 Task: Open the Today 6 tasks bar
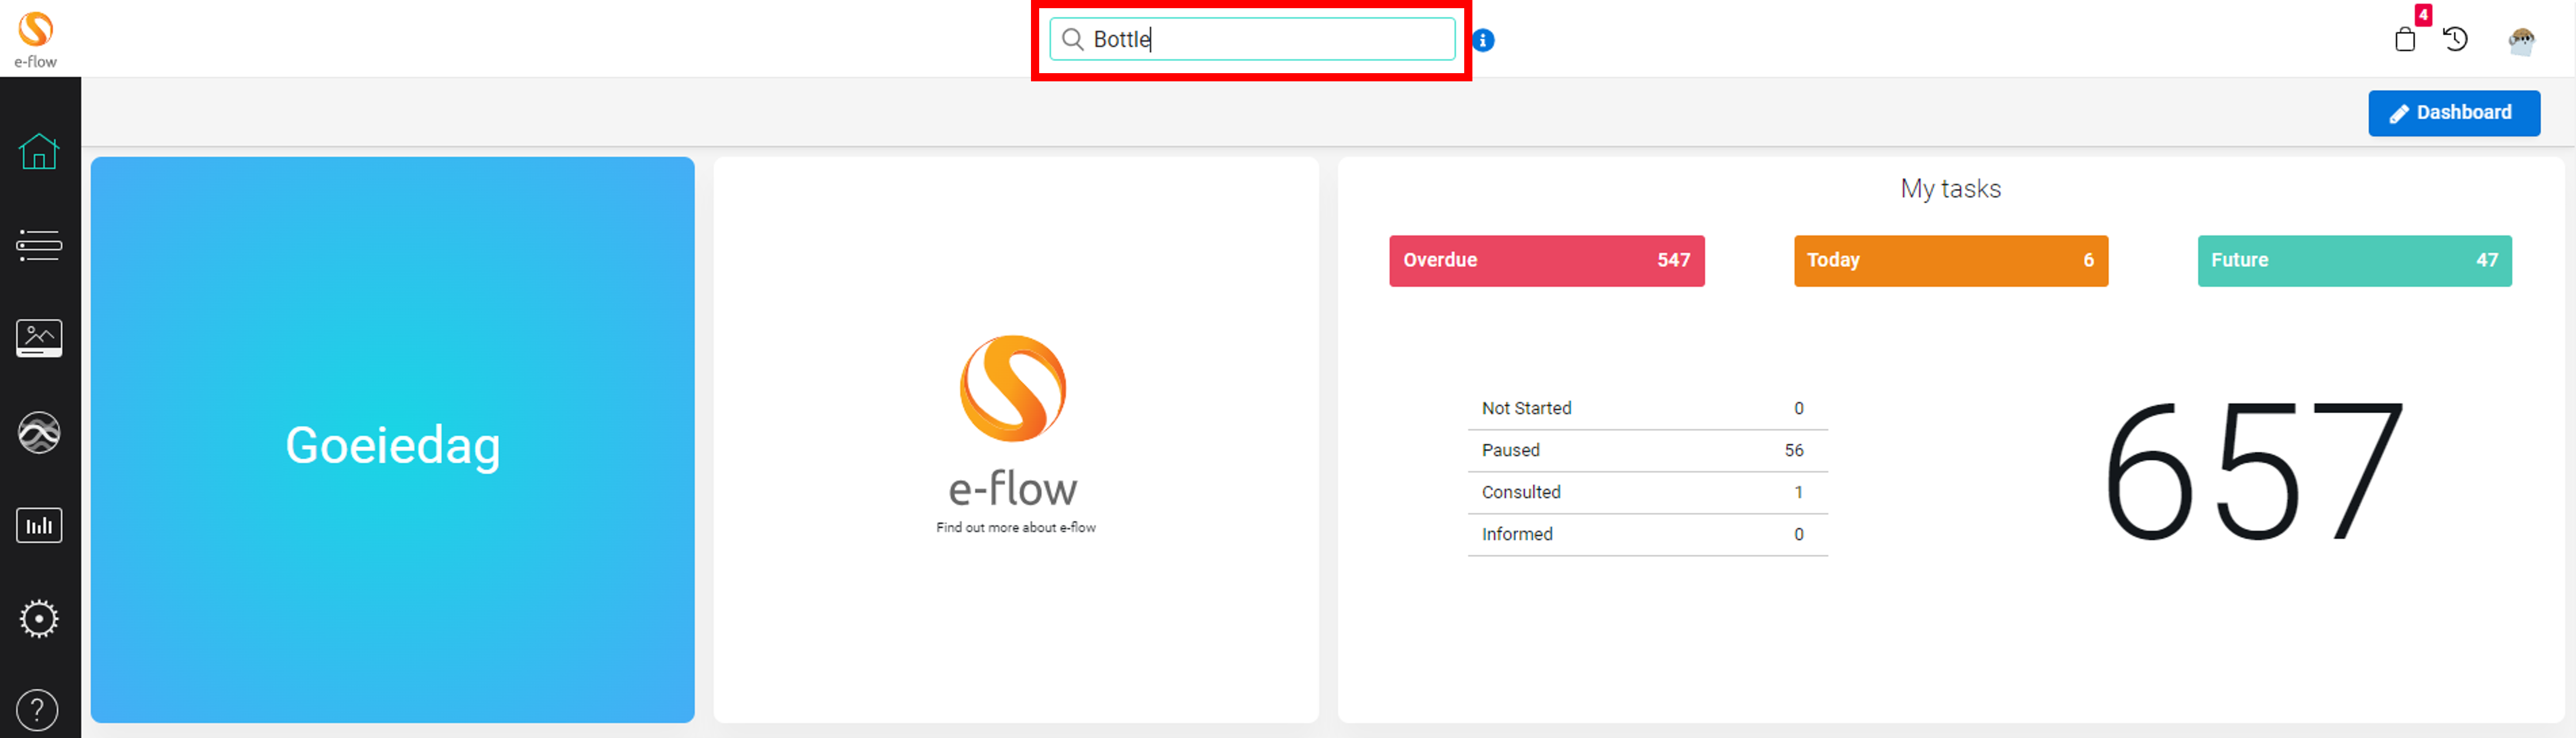[x=1950, y=261]
